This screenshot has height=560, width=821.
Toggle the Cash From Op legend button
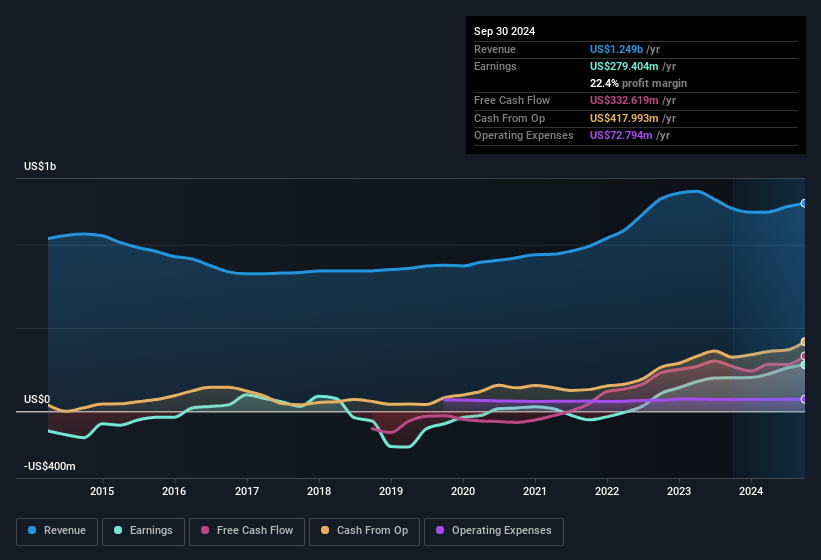[x=364, y=531]
